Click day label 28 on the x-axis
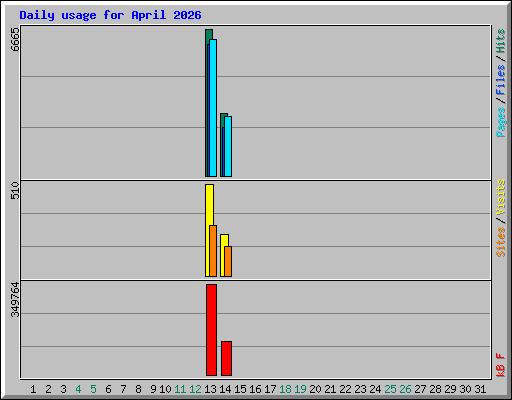 coord(435,389)
